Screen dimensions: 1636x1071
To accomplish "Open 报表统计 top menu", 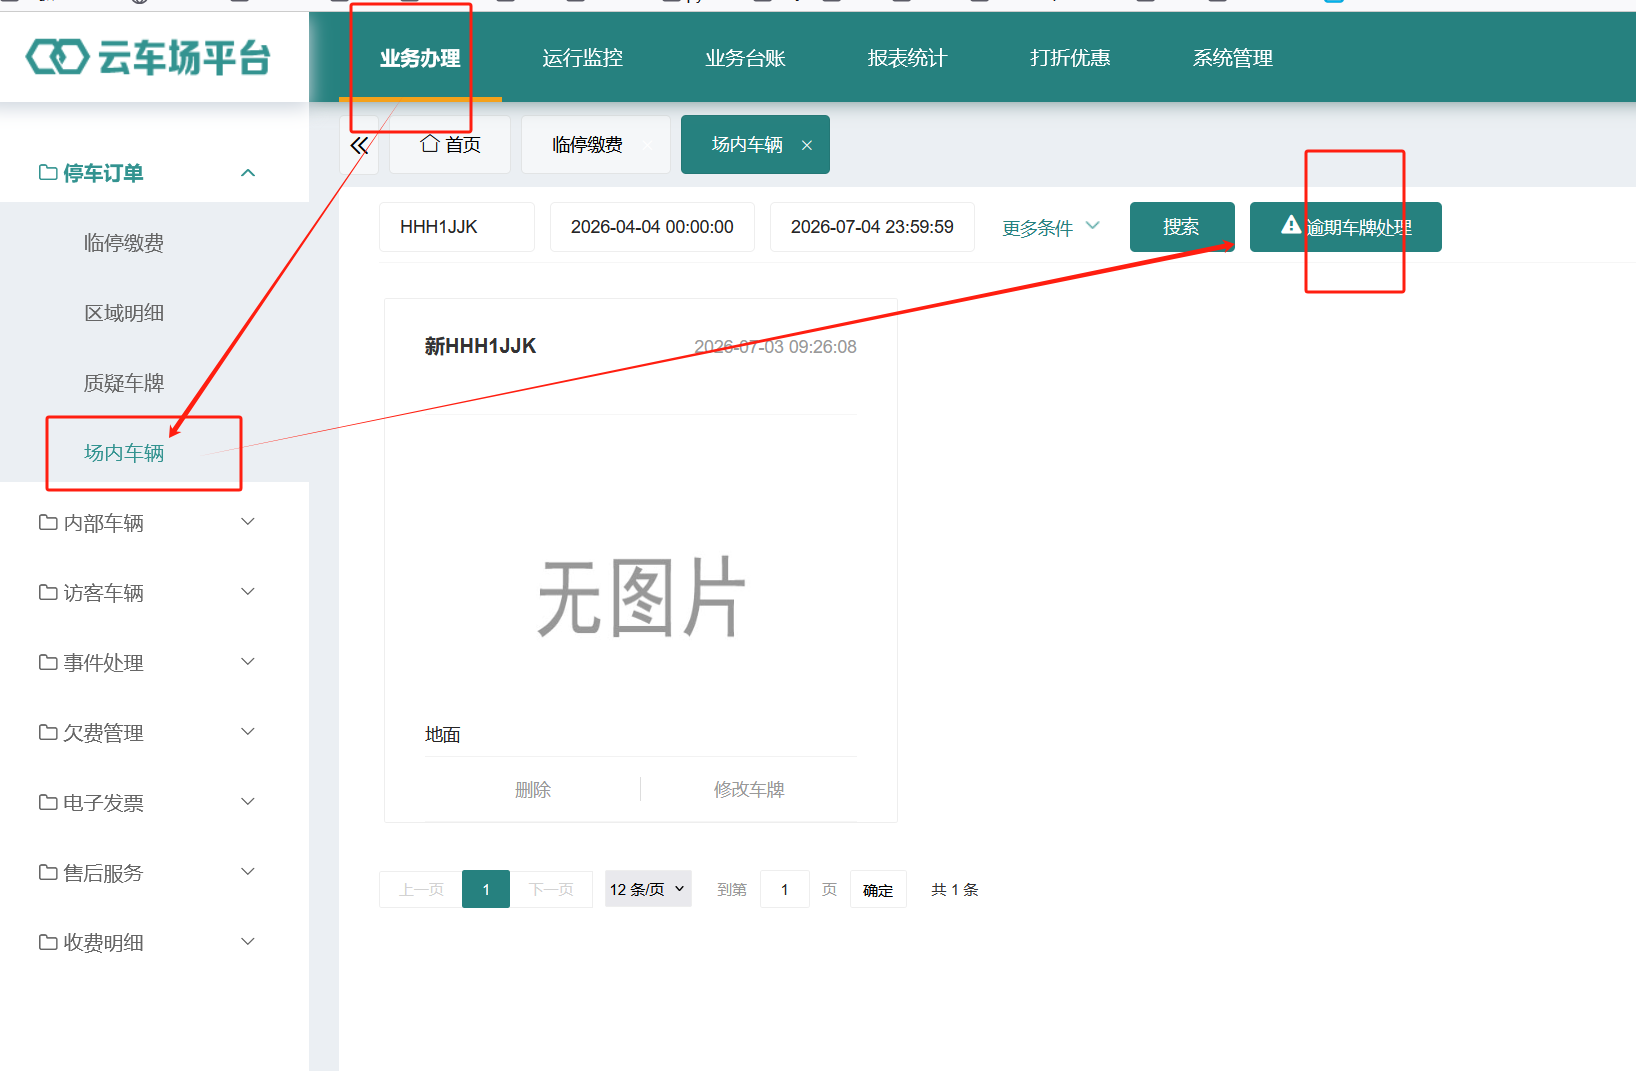I will tap(907, 58).
